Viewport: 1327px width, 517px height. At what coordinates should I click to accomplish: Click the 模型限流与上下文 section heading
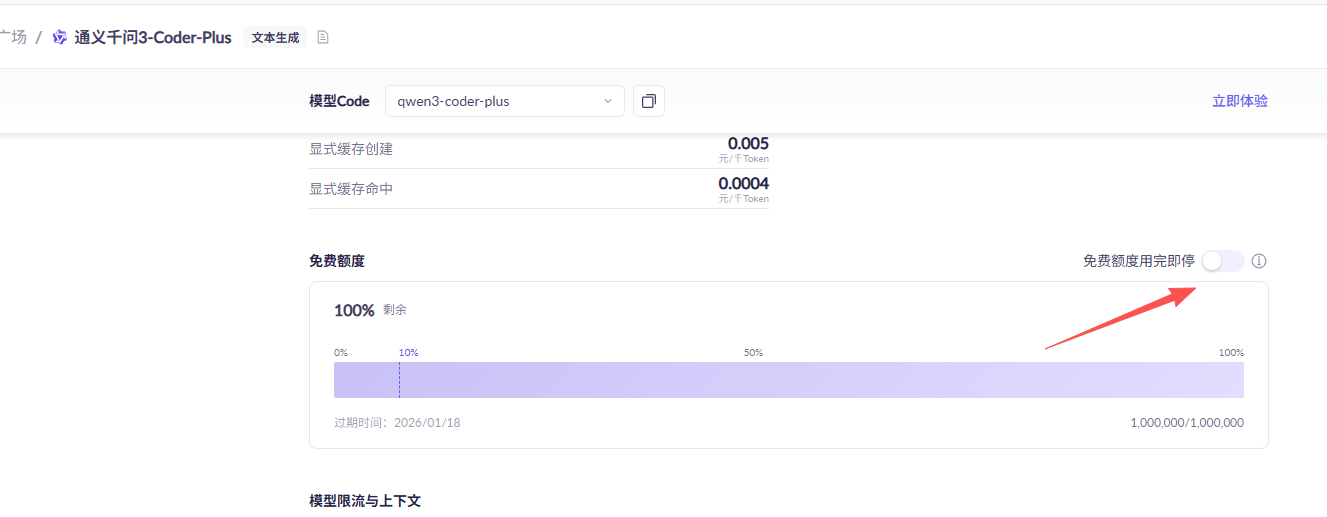pyautogui.click(x=365, y=500)
